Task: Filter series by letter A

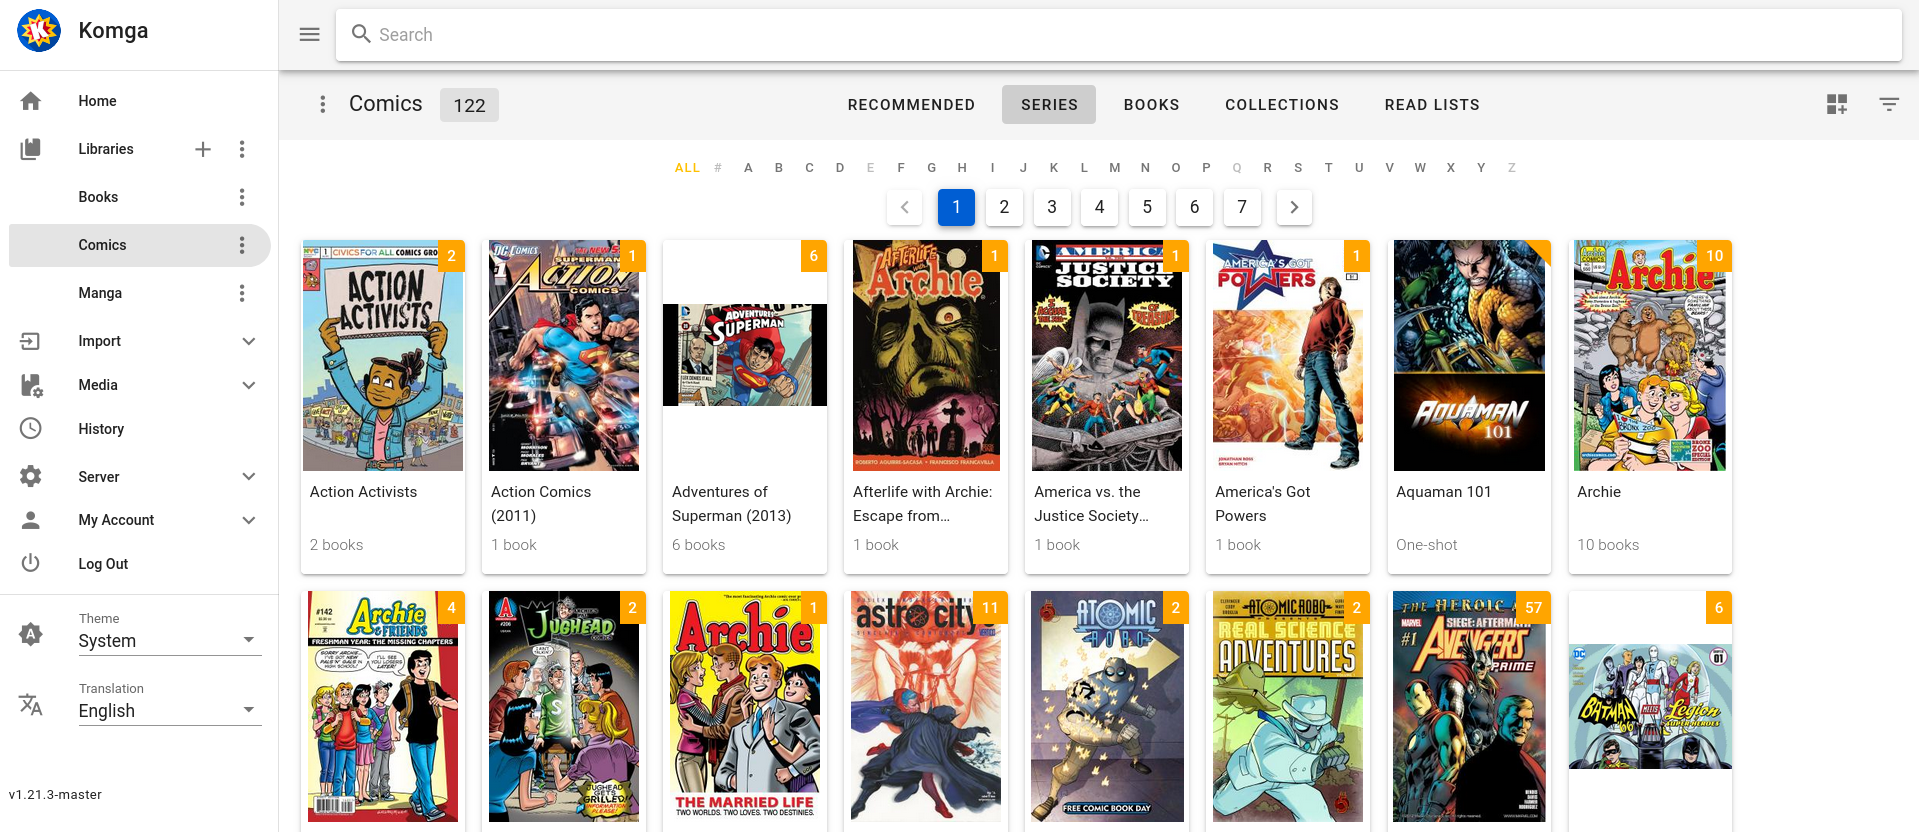Action: [748, 168]
